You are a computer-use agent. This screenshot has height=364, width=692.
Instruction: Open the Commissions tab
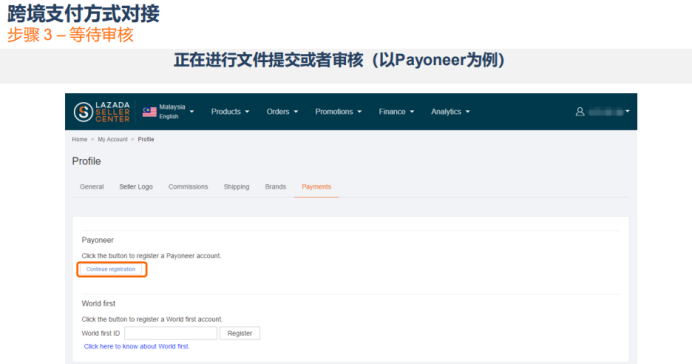point(188,187)
